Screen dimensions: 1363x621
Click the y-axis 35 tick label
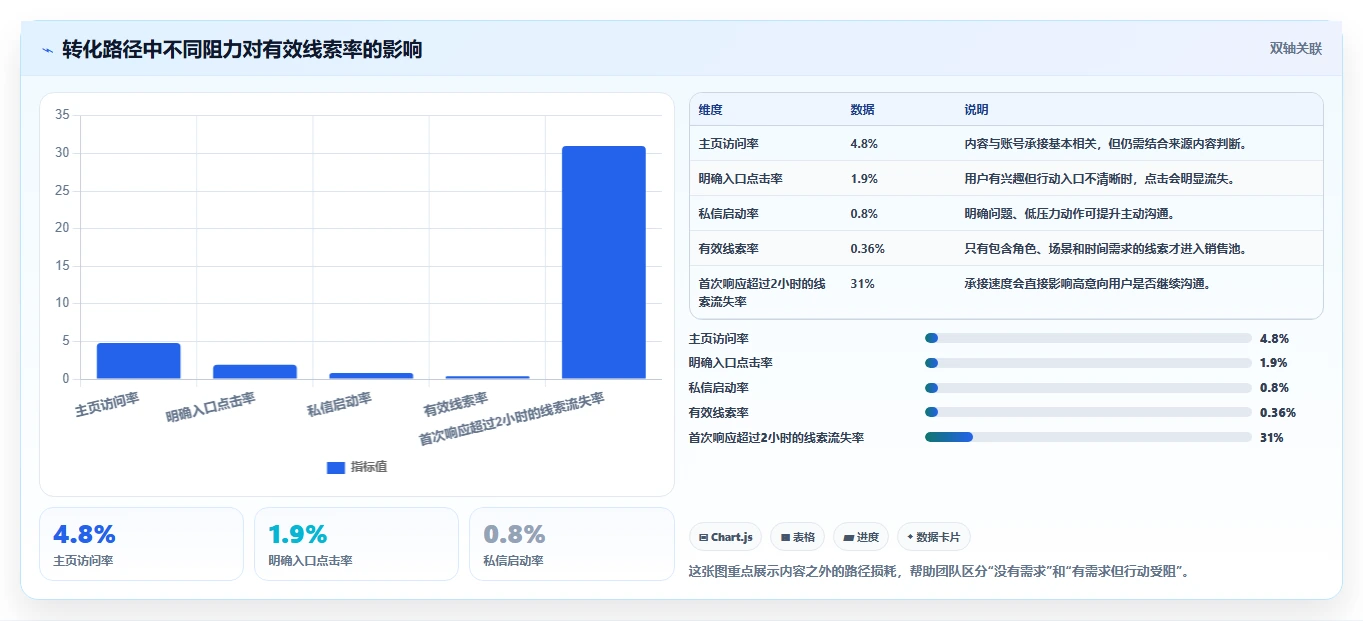point(62,115)
